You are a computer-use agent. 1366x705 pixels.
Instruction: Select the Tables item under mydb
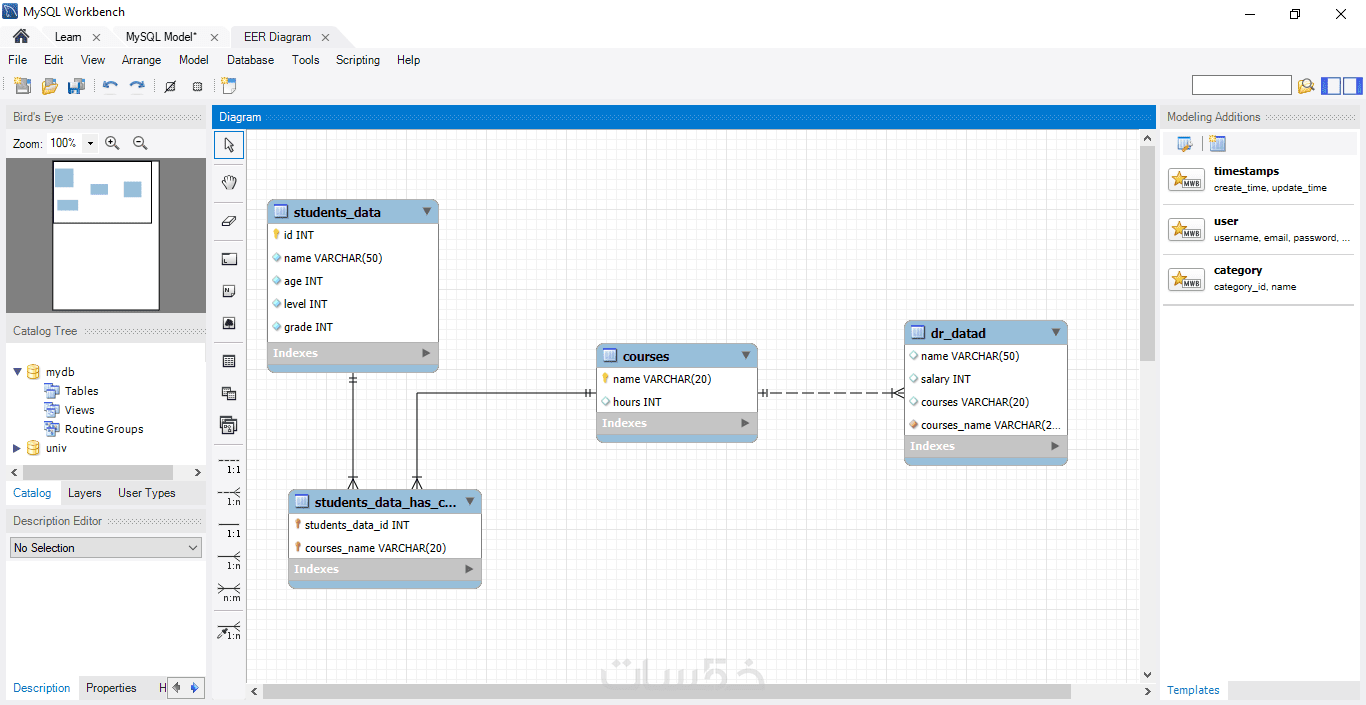click(x=82, y=391)
